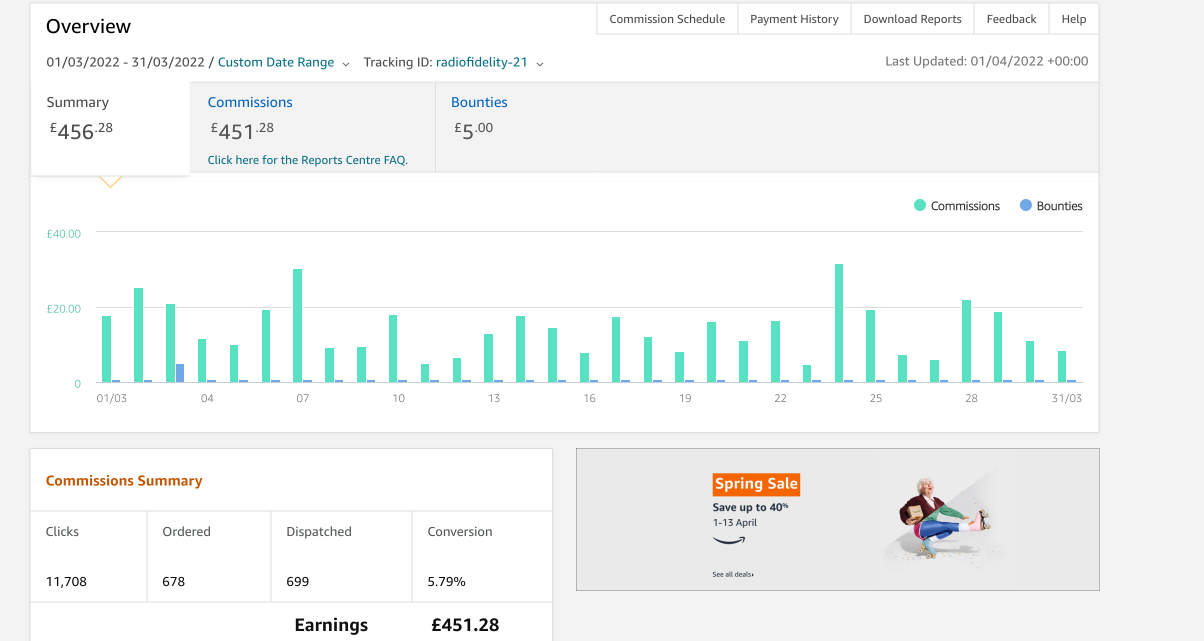Click the commissions bar for 01/03
The width and height of the screenshot is (1204, 641).
point(107,349)
